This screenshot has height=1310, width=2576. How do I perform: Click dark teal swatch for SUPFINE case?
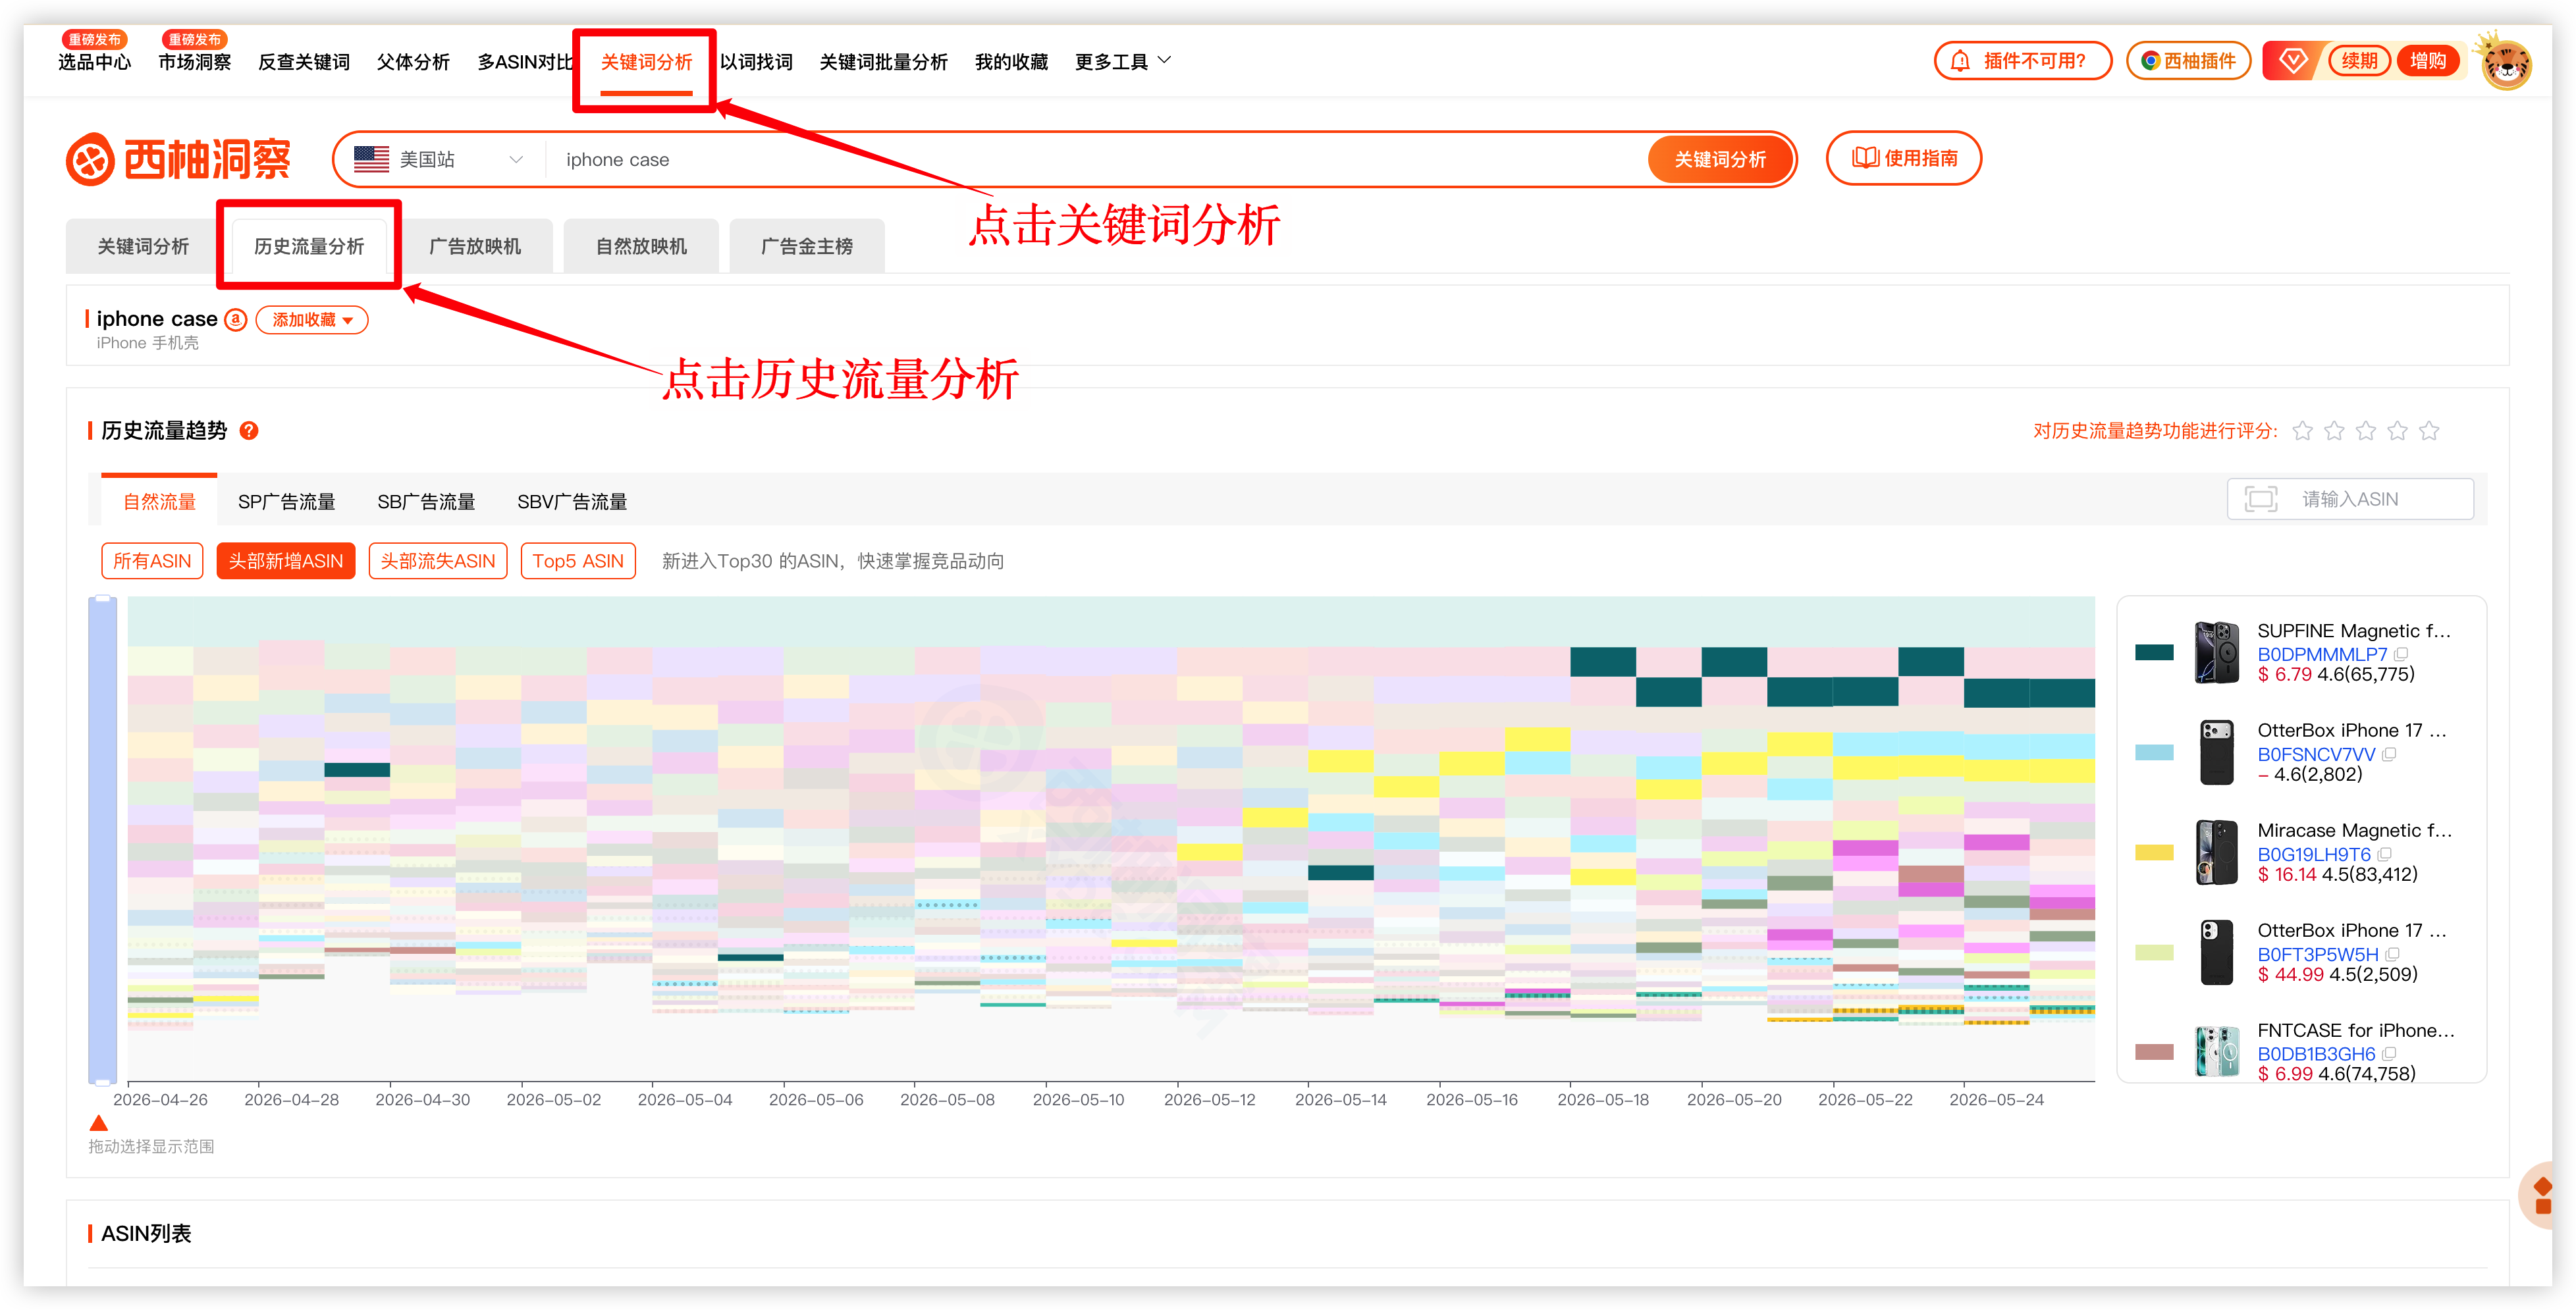(x=2154, y=653)
